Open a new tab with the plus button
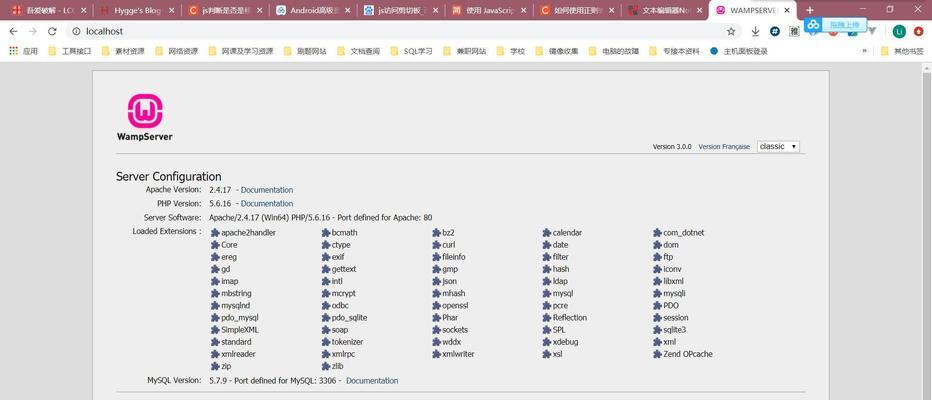Screen dimensions: 932x400 tap(810, 10)
